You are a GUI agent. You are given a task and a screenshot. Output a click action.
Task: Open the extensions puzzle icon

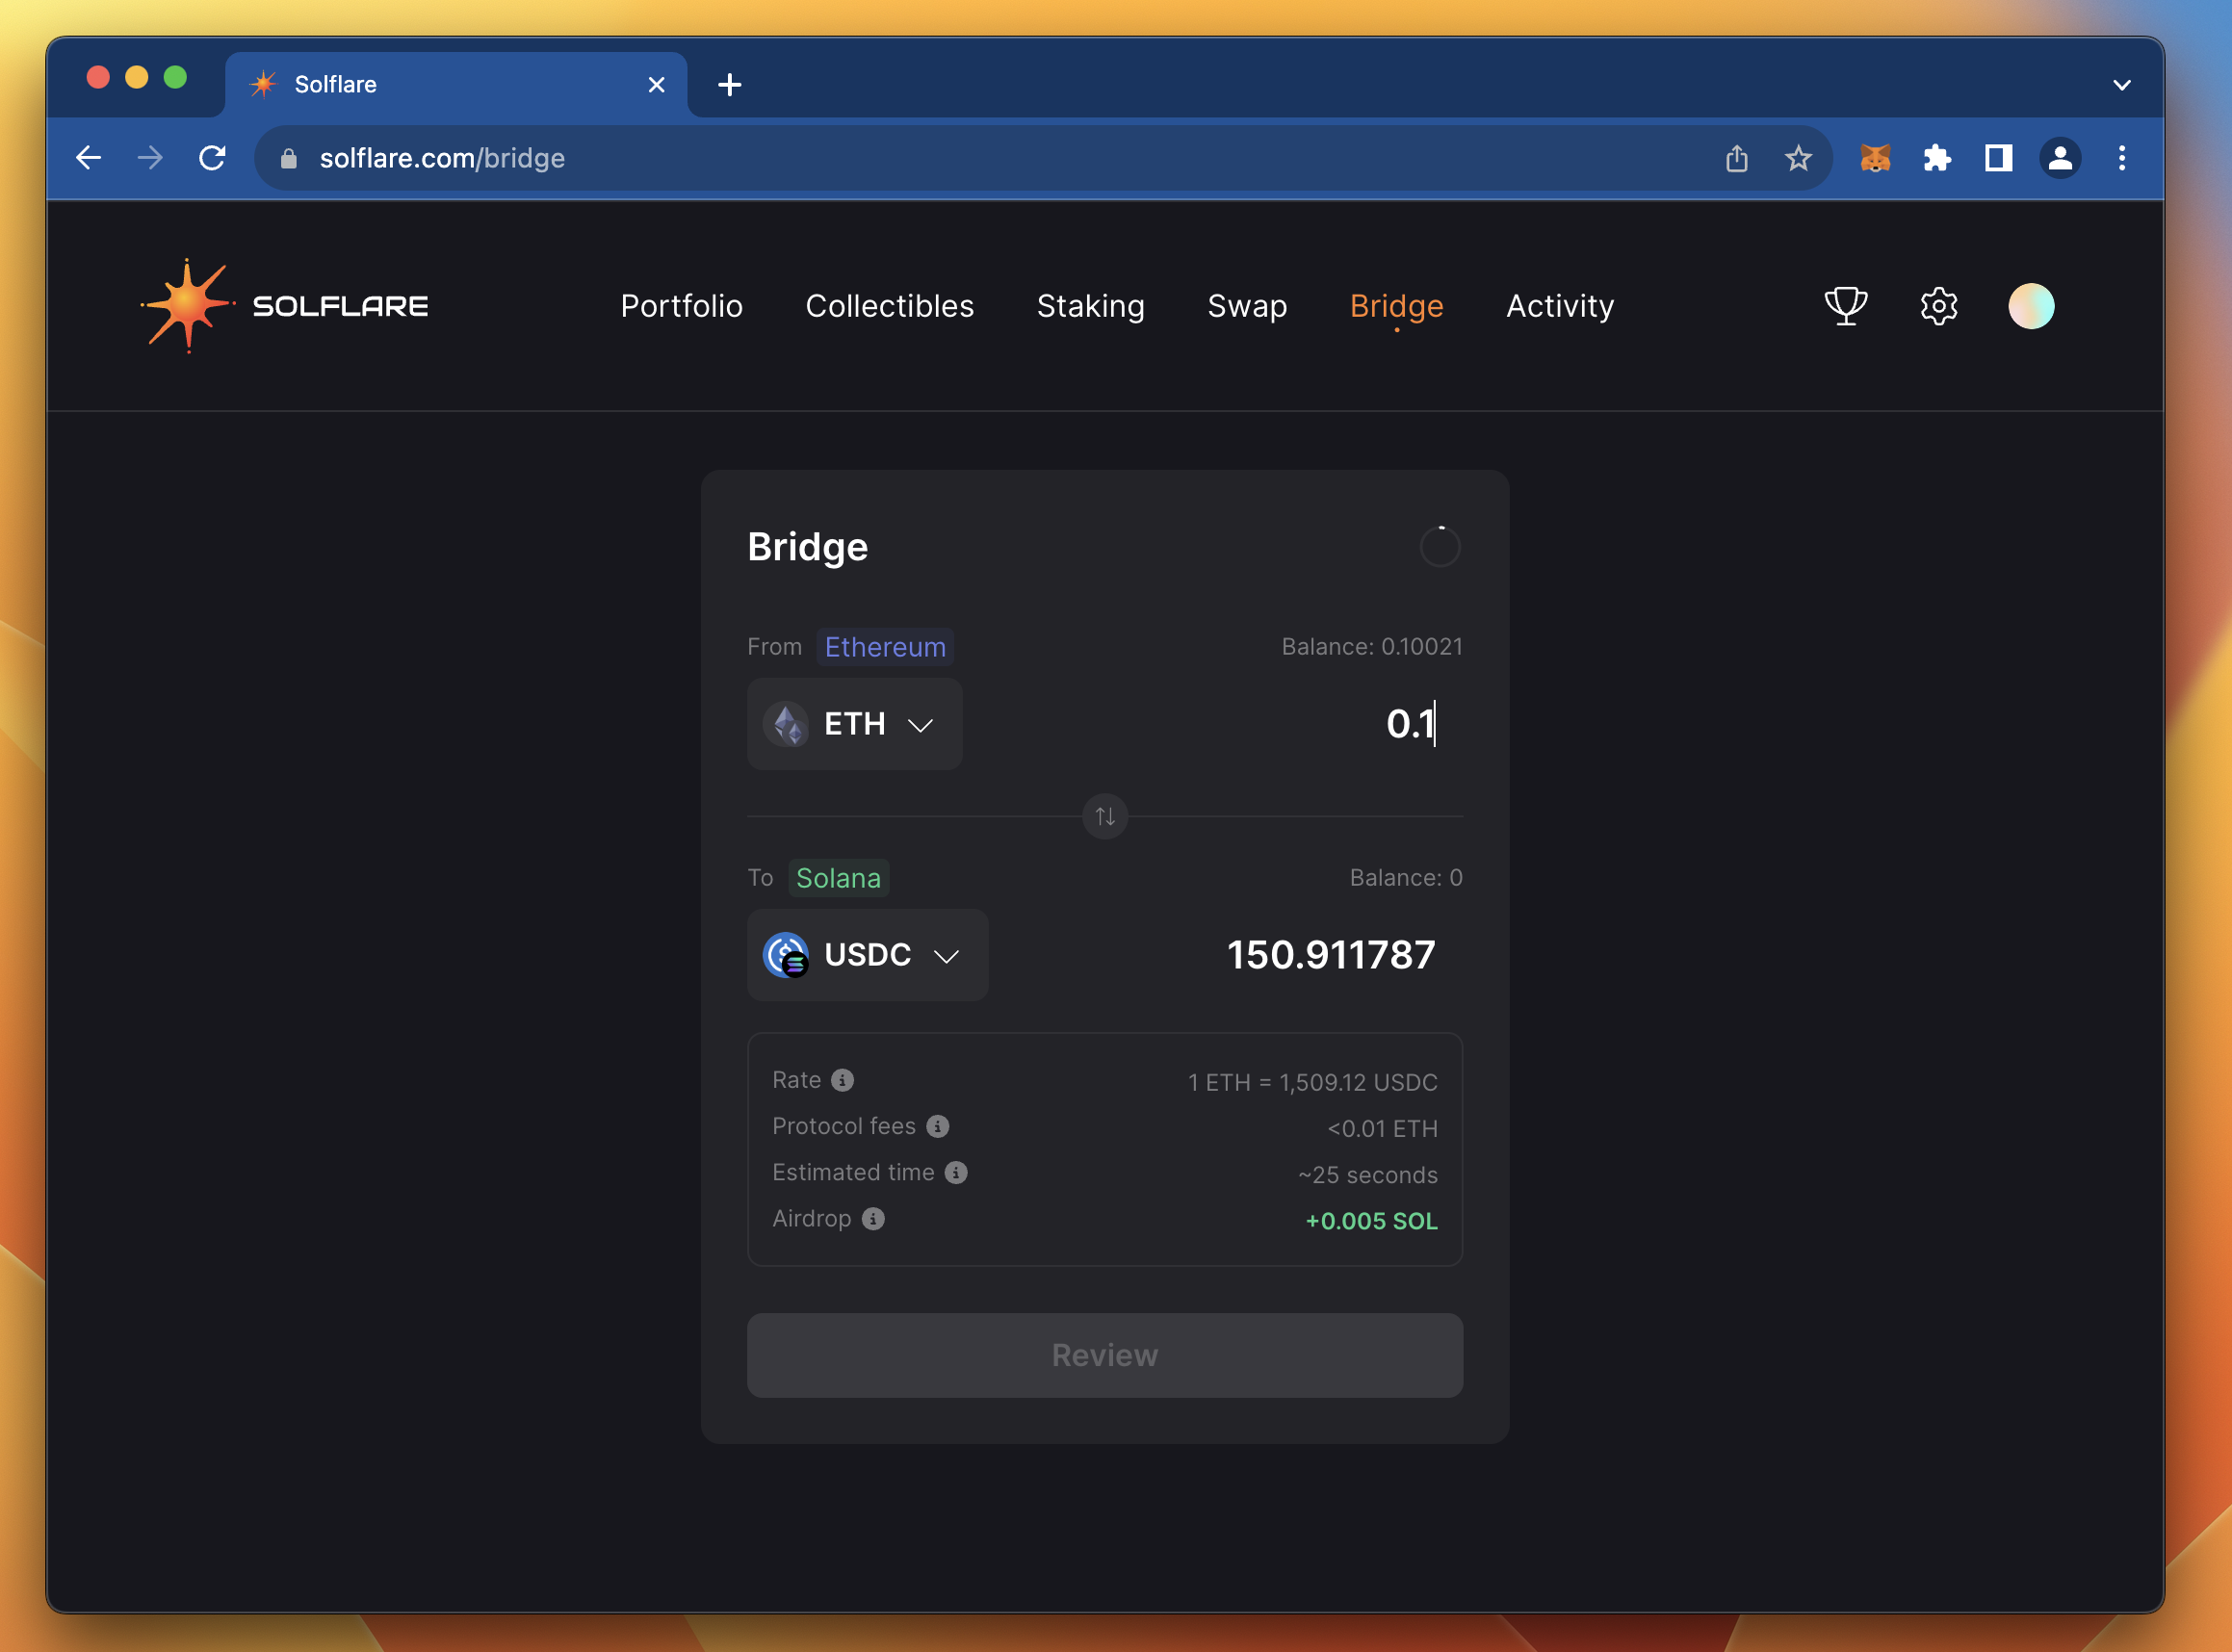coord(1937,158)
